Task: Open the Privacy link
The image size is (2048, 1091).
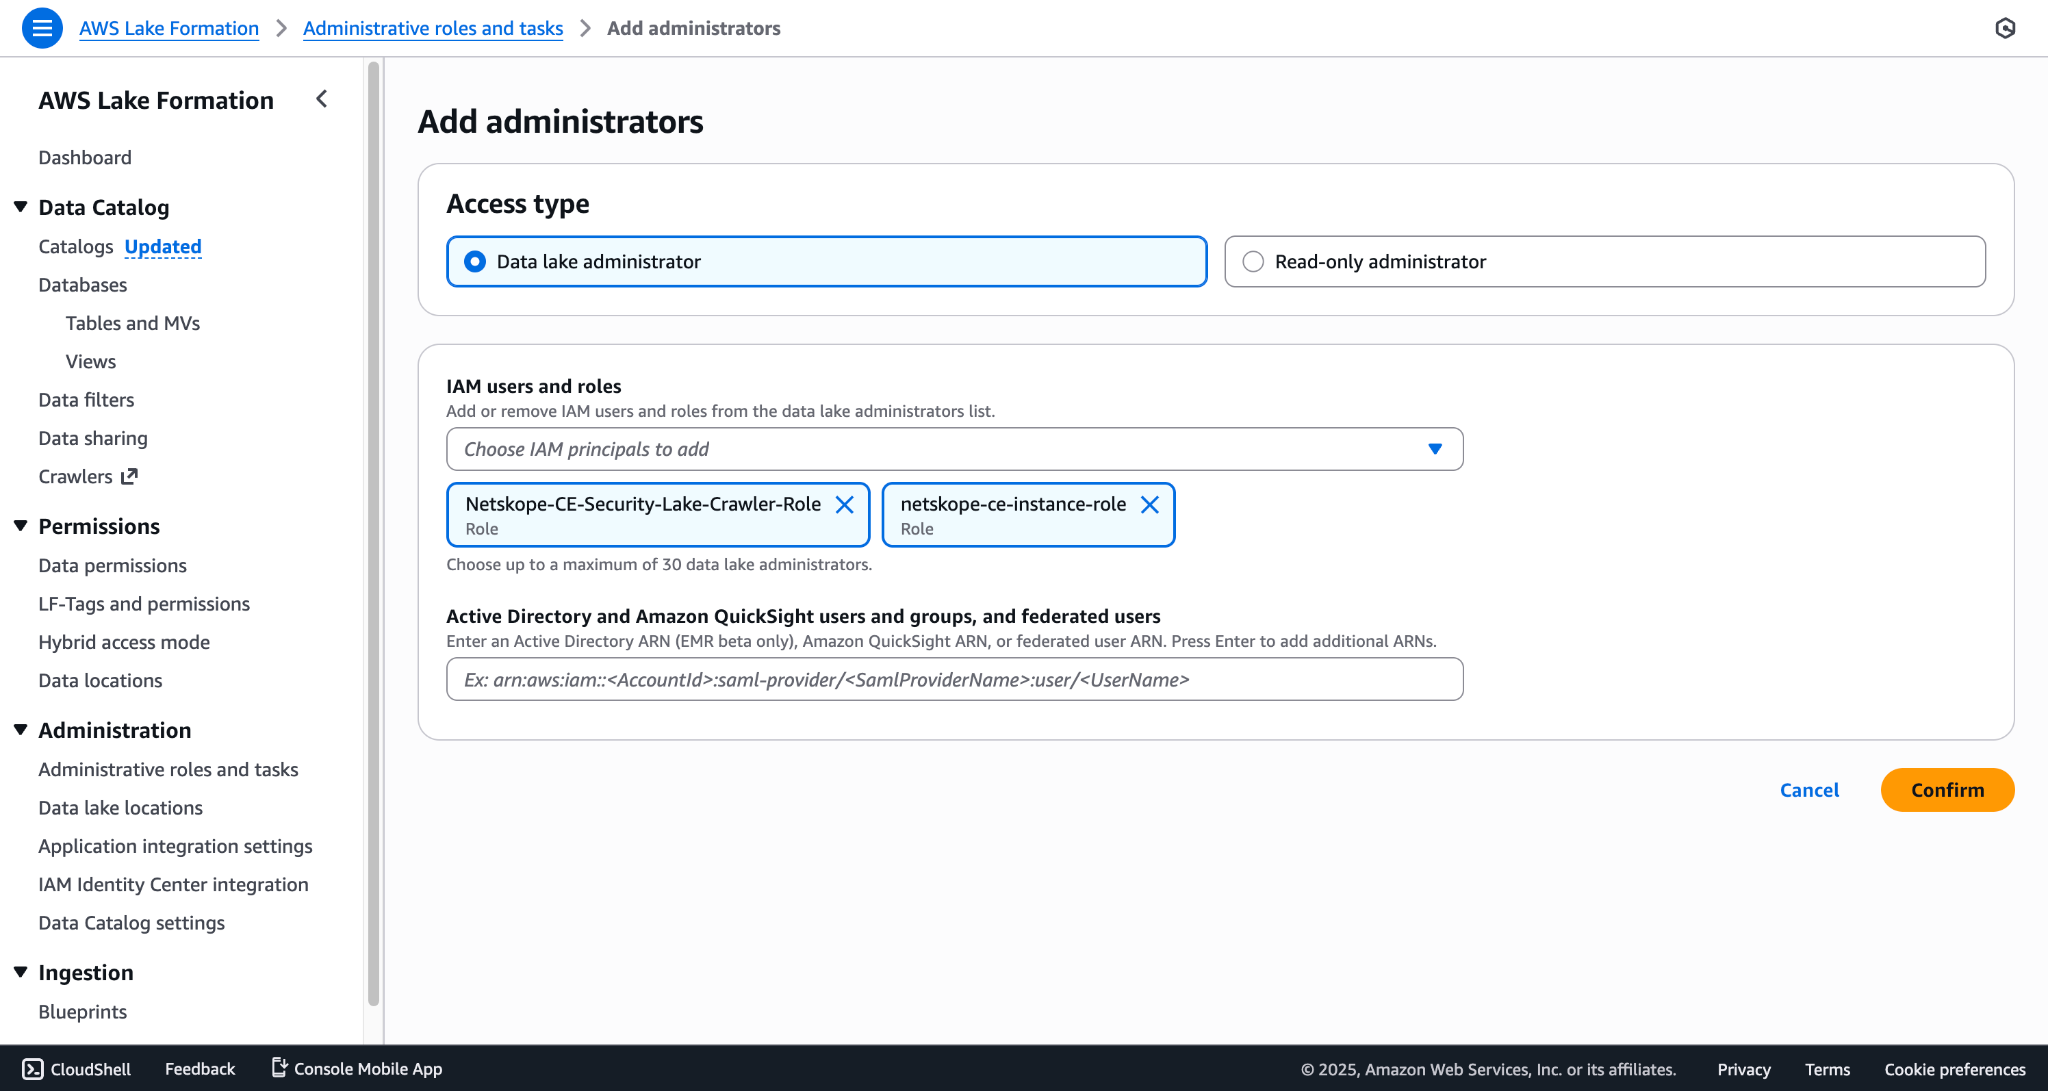Action: click(1744, 1069)
